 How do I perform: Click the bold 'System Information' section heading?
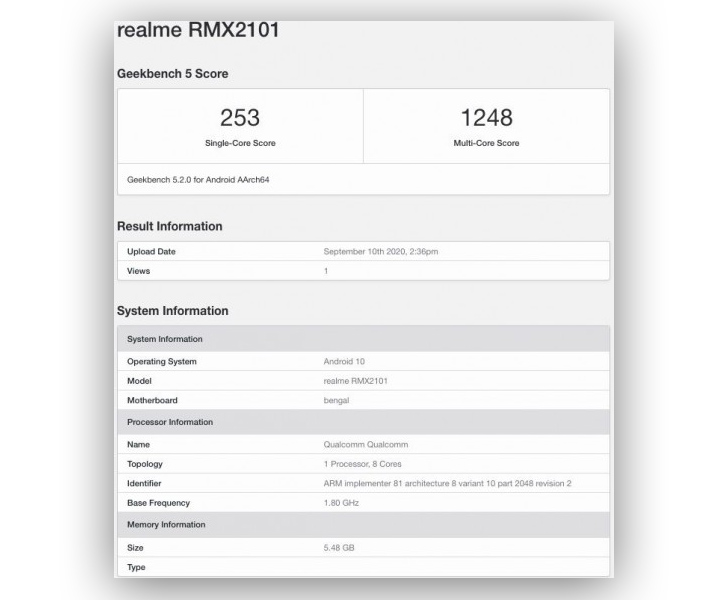pos(173,311)
